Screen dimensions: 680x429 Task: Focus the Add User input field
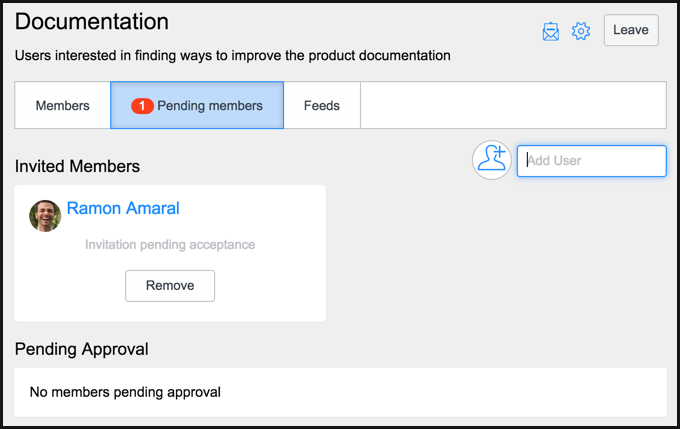pos(592,161)
